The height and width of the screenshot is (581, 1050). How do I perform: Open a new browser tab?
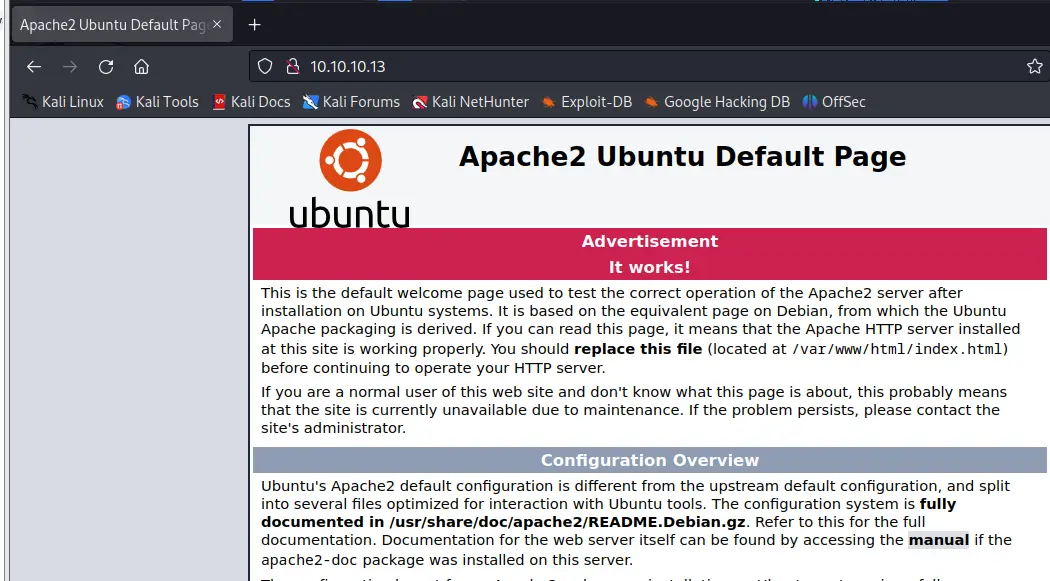[x=254, y=25]
